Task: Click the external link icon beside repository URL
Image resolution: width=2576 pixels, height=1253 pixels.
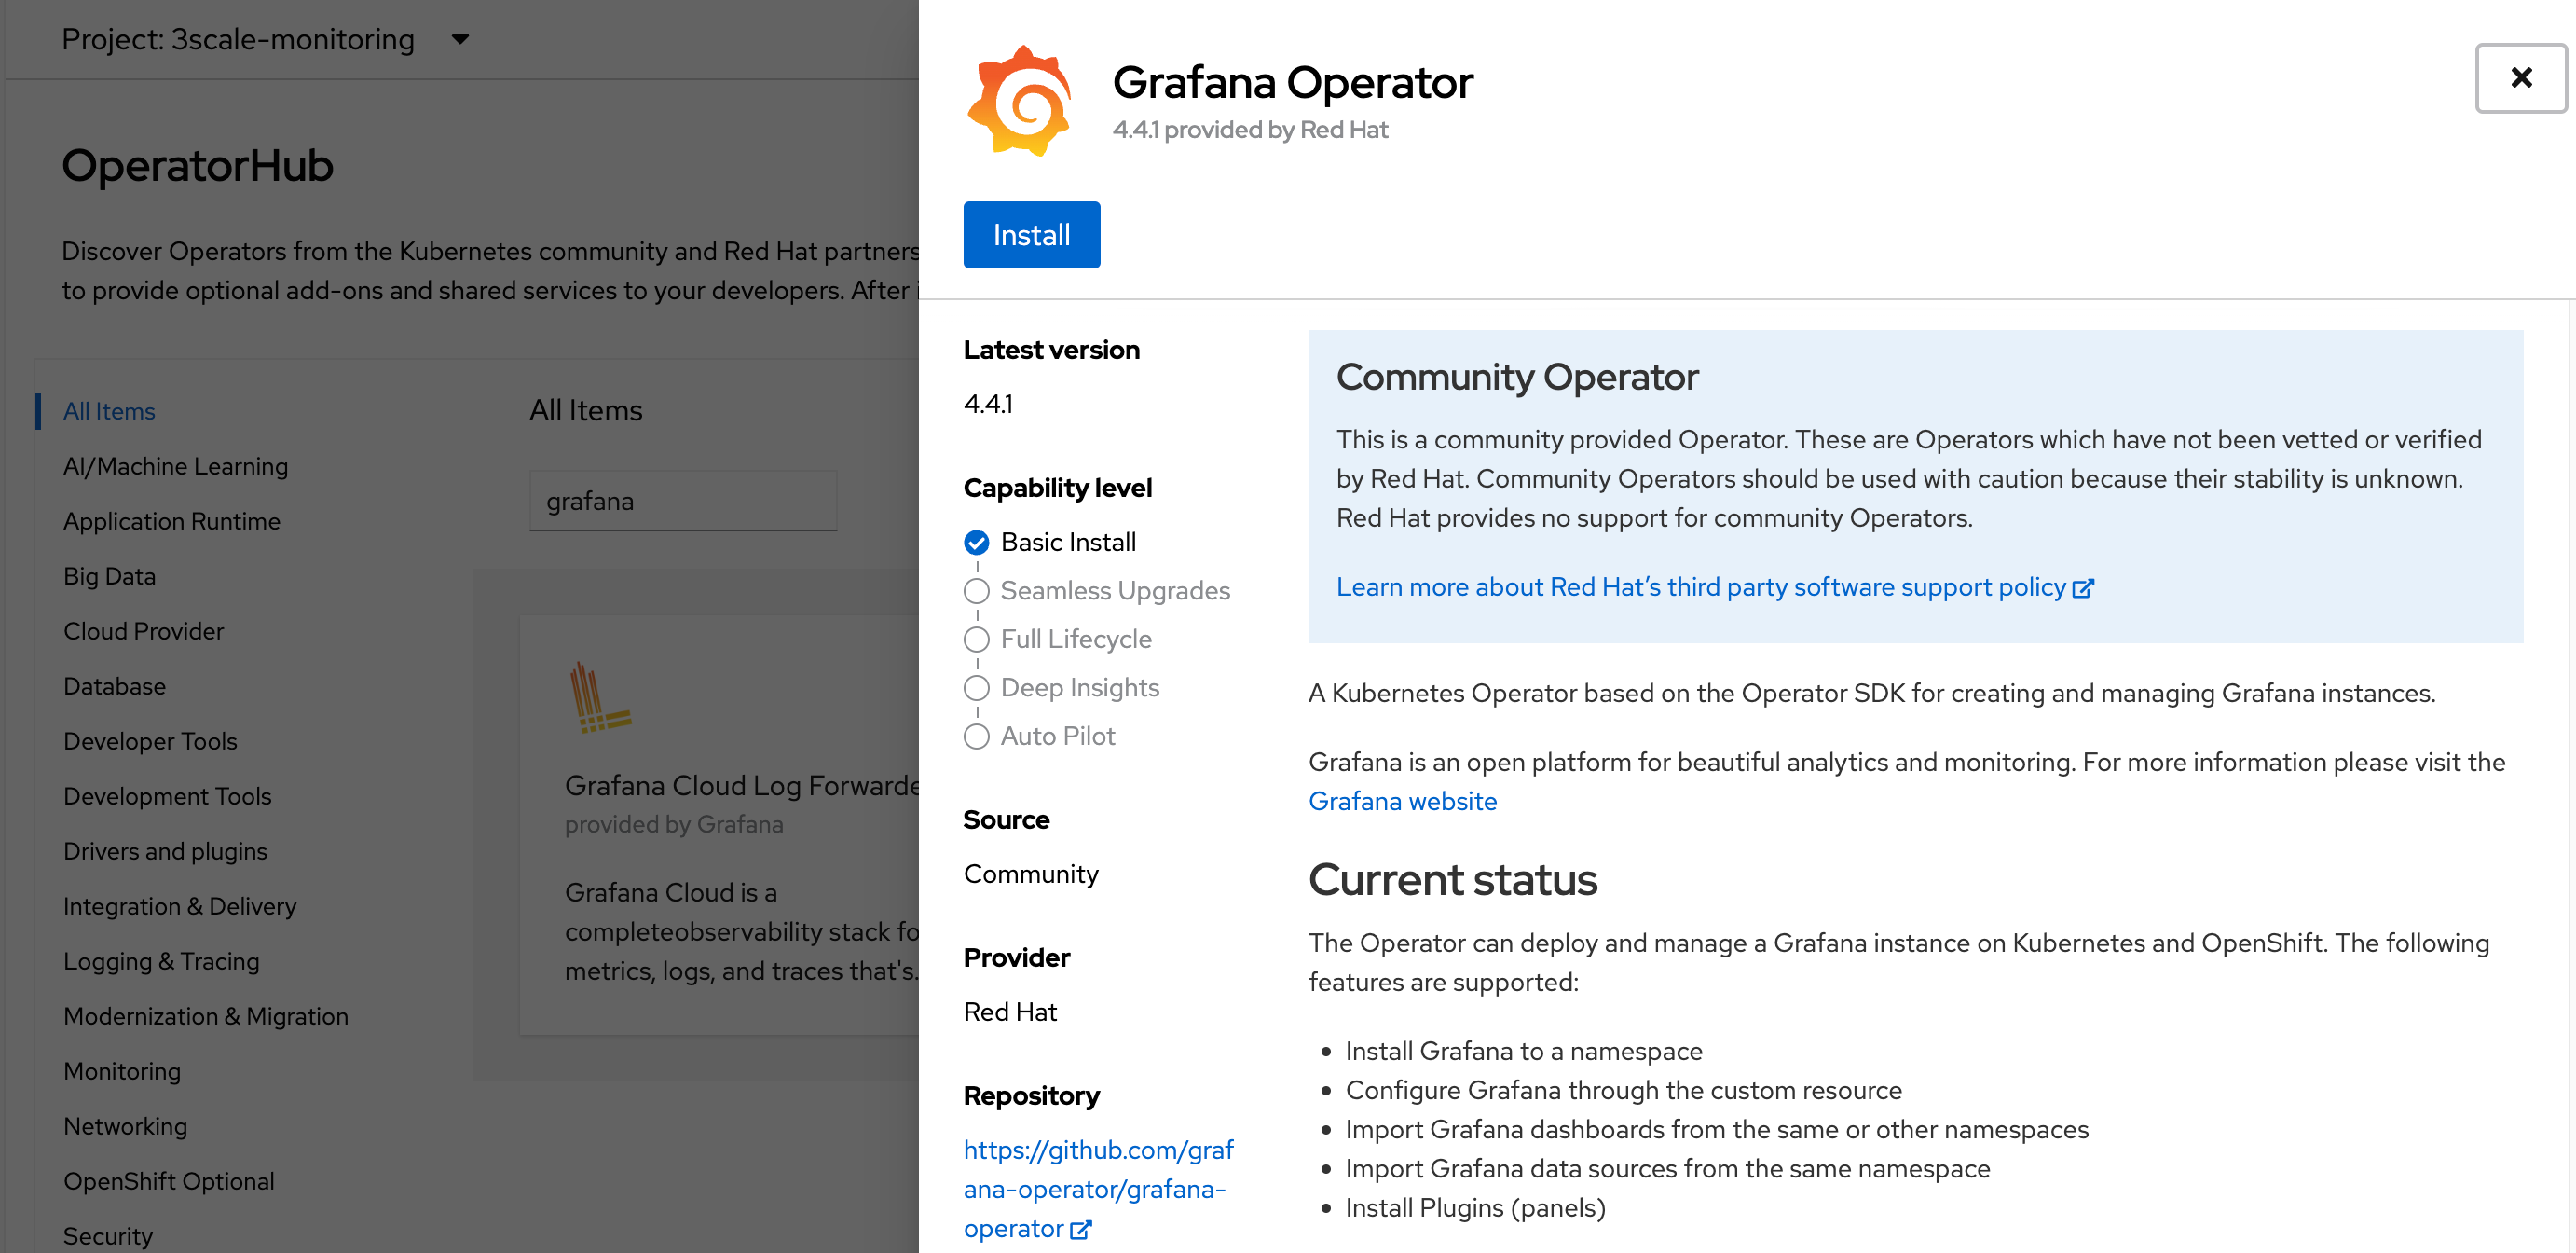Action: tap(1080, 1229)
